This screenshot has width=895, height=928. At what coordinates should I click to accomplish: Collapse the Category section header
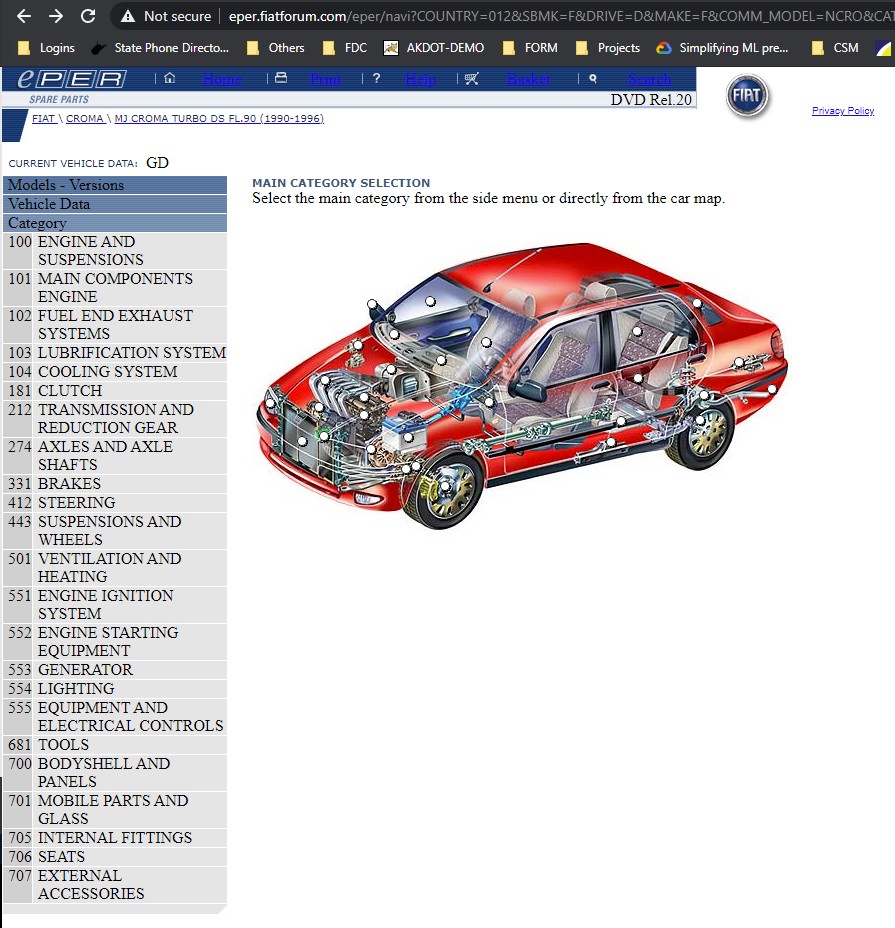(x=115, y=223)
